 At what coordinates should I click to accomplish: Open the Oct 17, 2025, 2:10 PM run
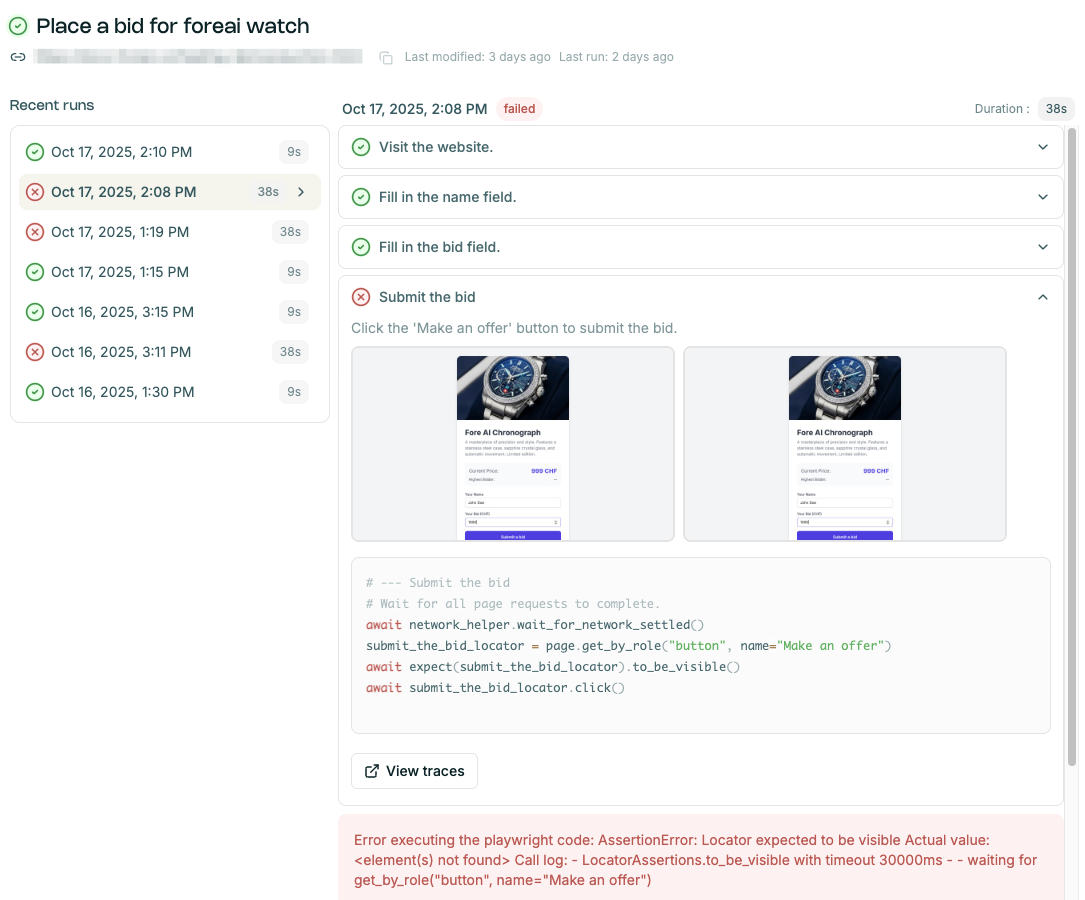coord(122,152)
